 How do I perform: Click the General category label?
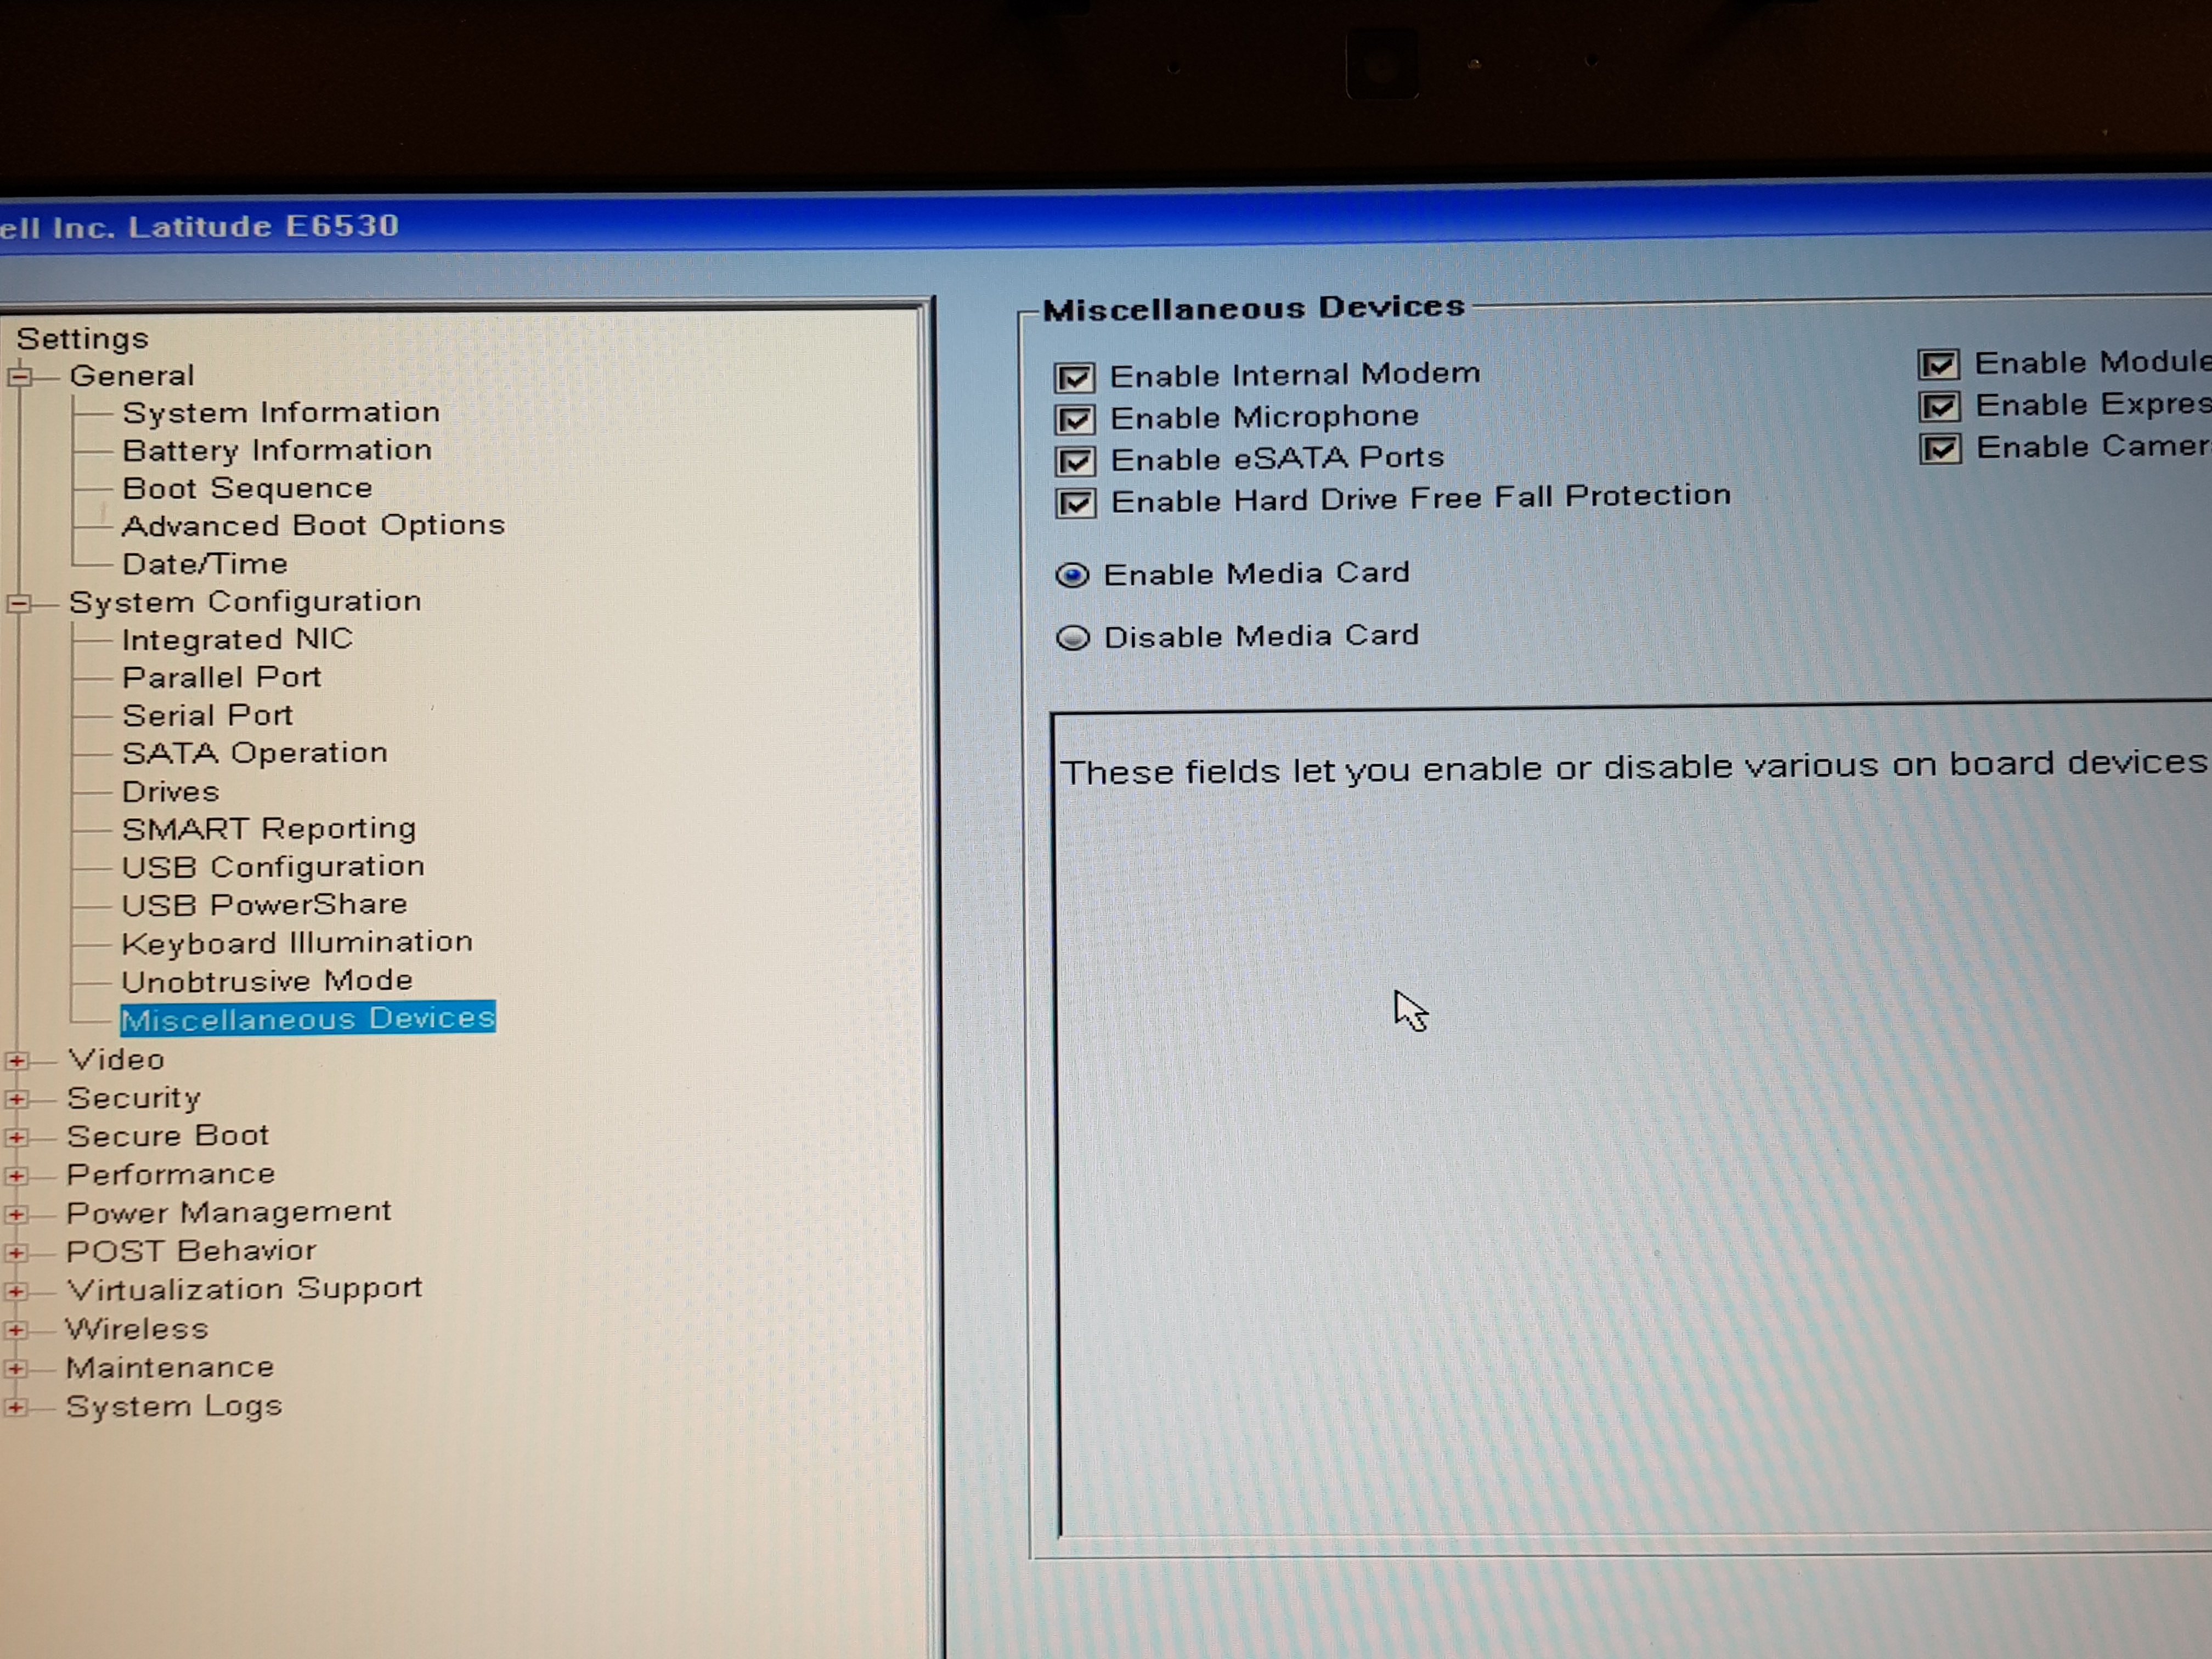pos(132,377)
